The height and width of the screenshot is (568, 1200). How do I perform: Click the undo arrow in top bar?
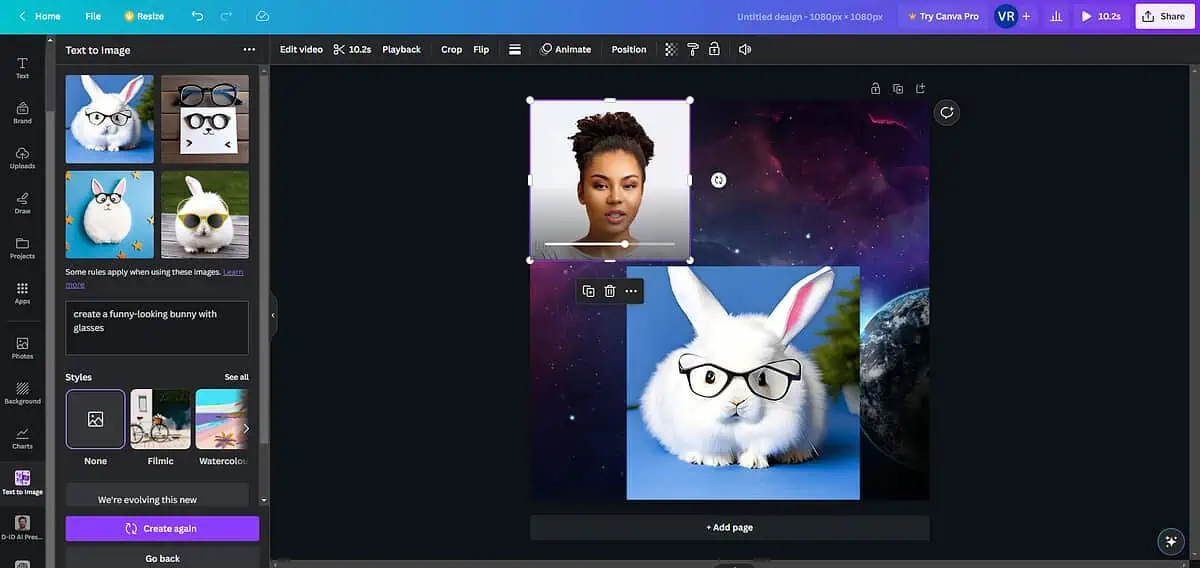pos(197,16)
